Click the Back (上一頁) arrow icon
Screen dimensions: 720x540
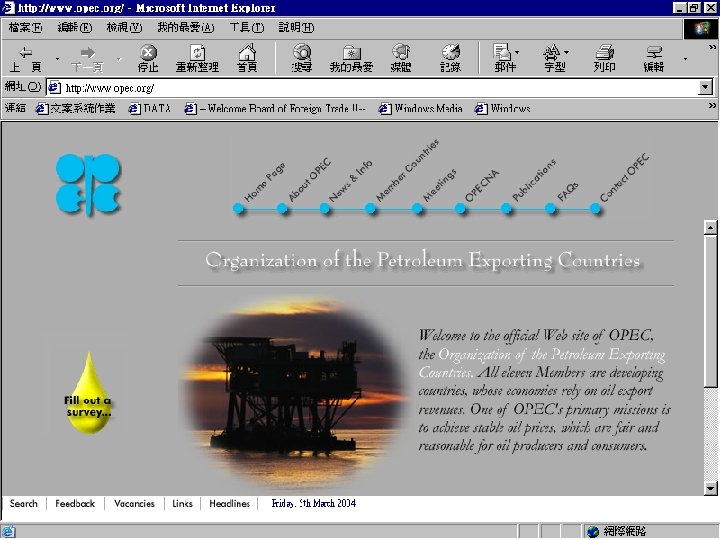[26, 52]
